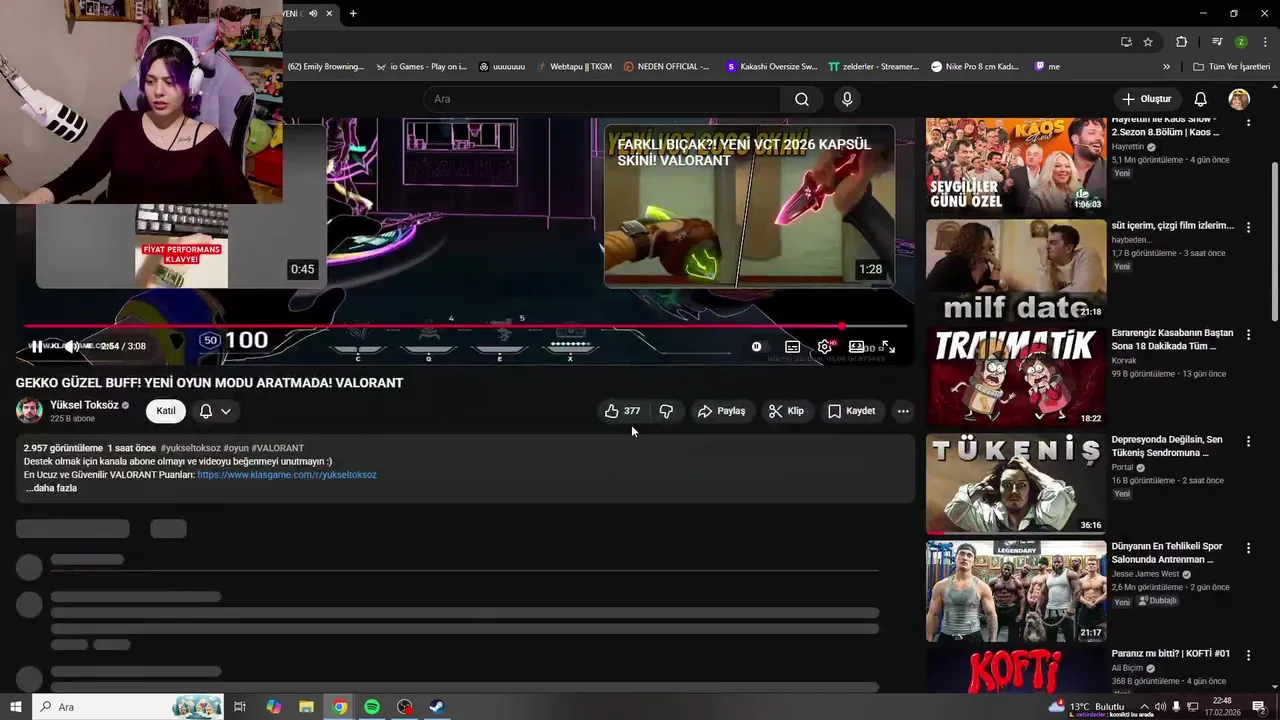
Task: Open Steam from the taskbar
Action: tap(437, 707)
